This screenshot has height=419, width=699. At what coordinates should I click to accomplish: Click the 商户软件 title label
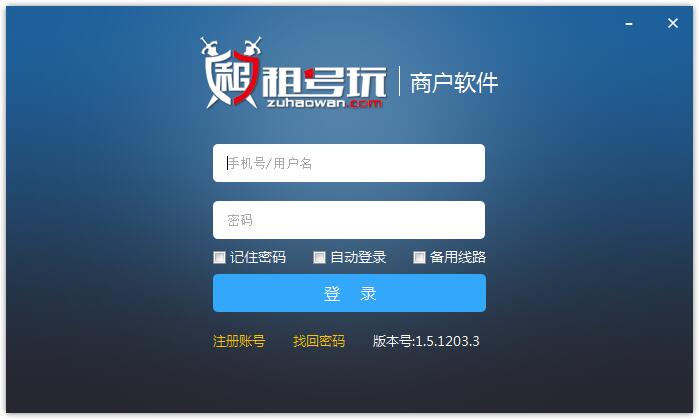click(453, 83)
